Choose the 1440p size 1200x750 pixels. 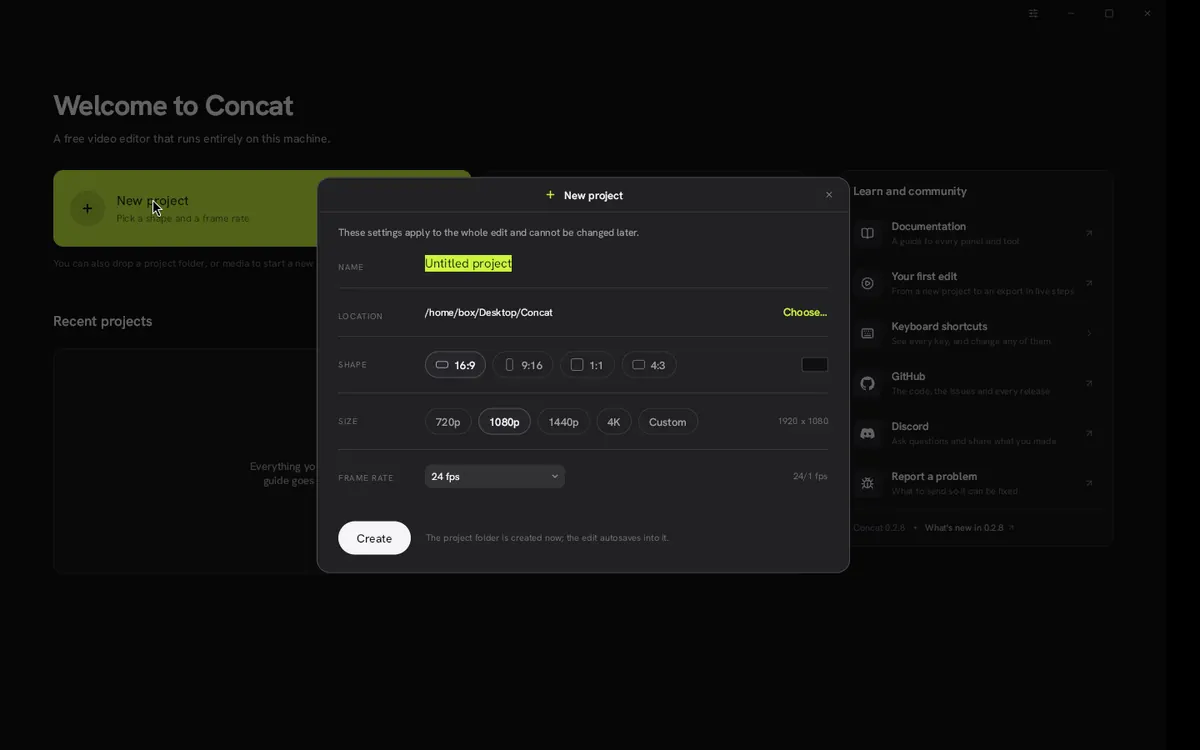(x=564, y=422)
